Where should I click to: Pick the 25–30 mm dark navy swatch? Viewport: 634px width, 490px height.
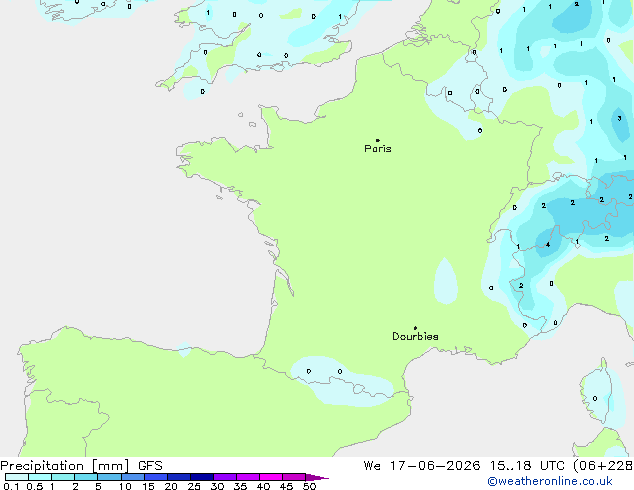pos(202,477)
